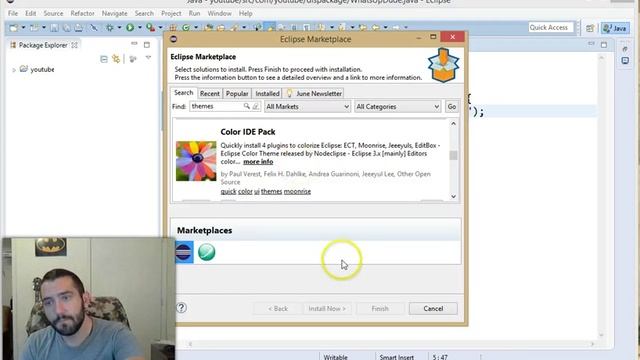Open the File menu
640x360 pixels.
click(x=13, y=13)
